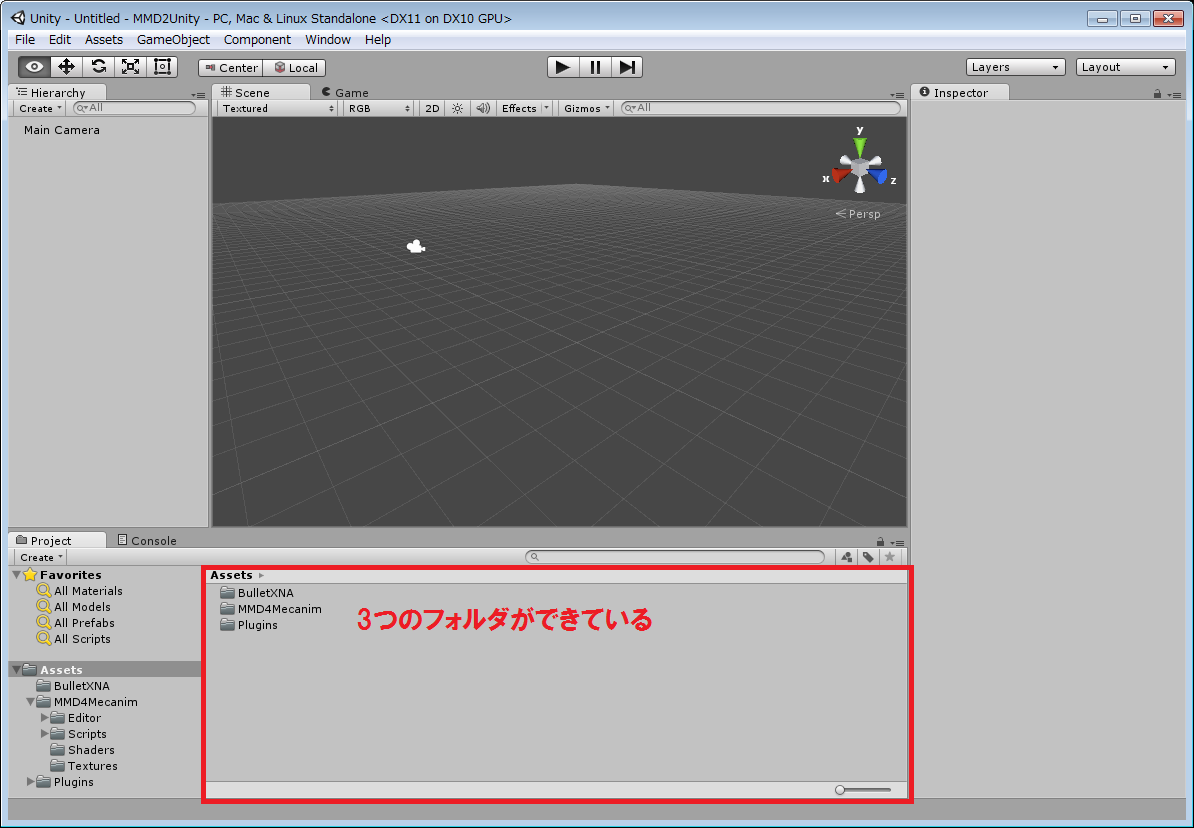Viewport: 1194px width, 828px height.
Task: Open the Effects dropdown arrow
Action: [546, 108]
